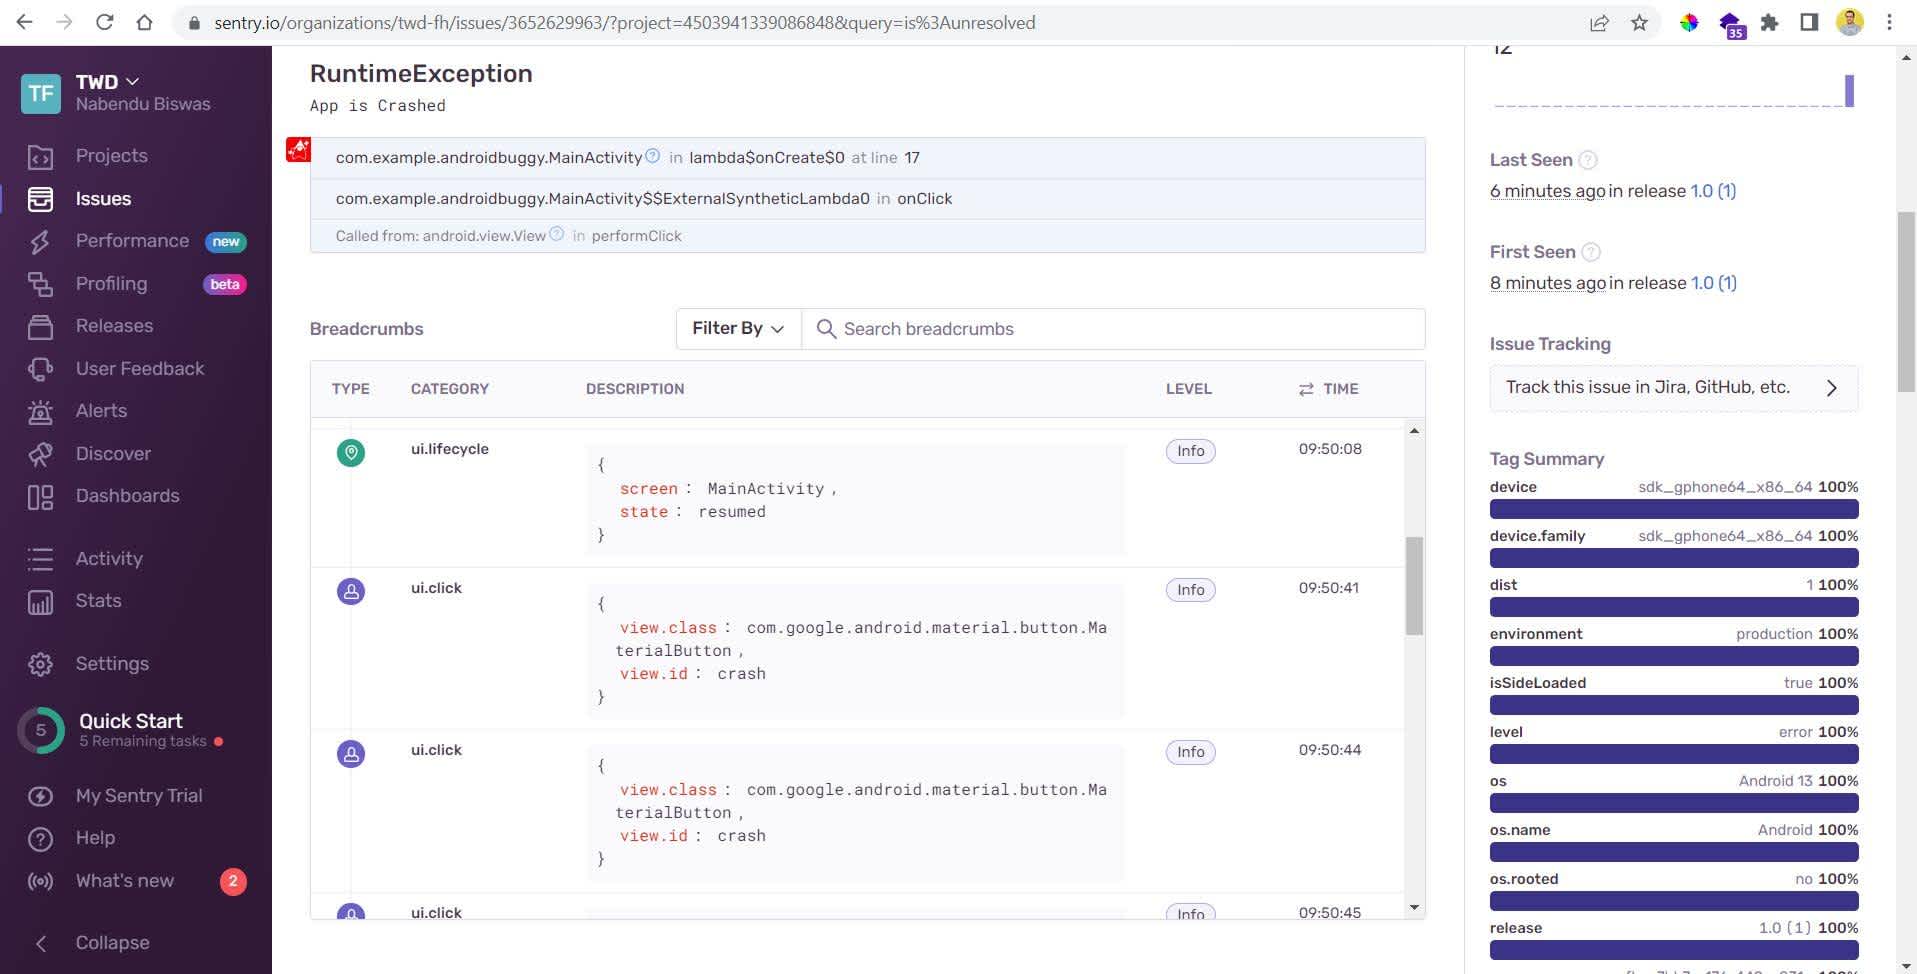Go to the Releases page
The width and height of the screenshot is (1917, 974).
pos(114,326)
